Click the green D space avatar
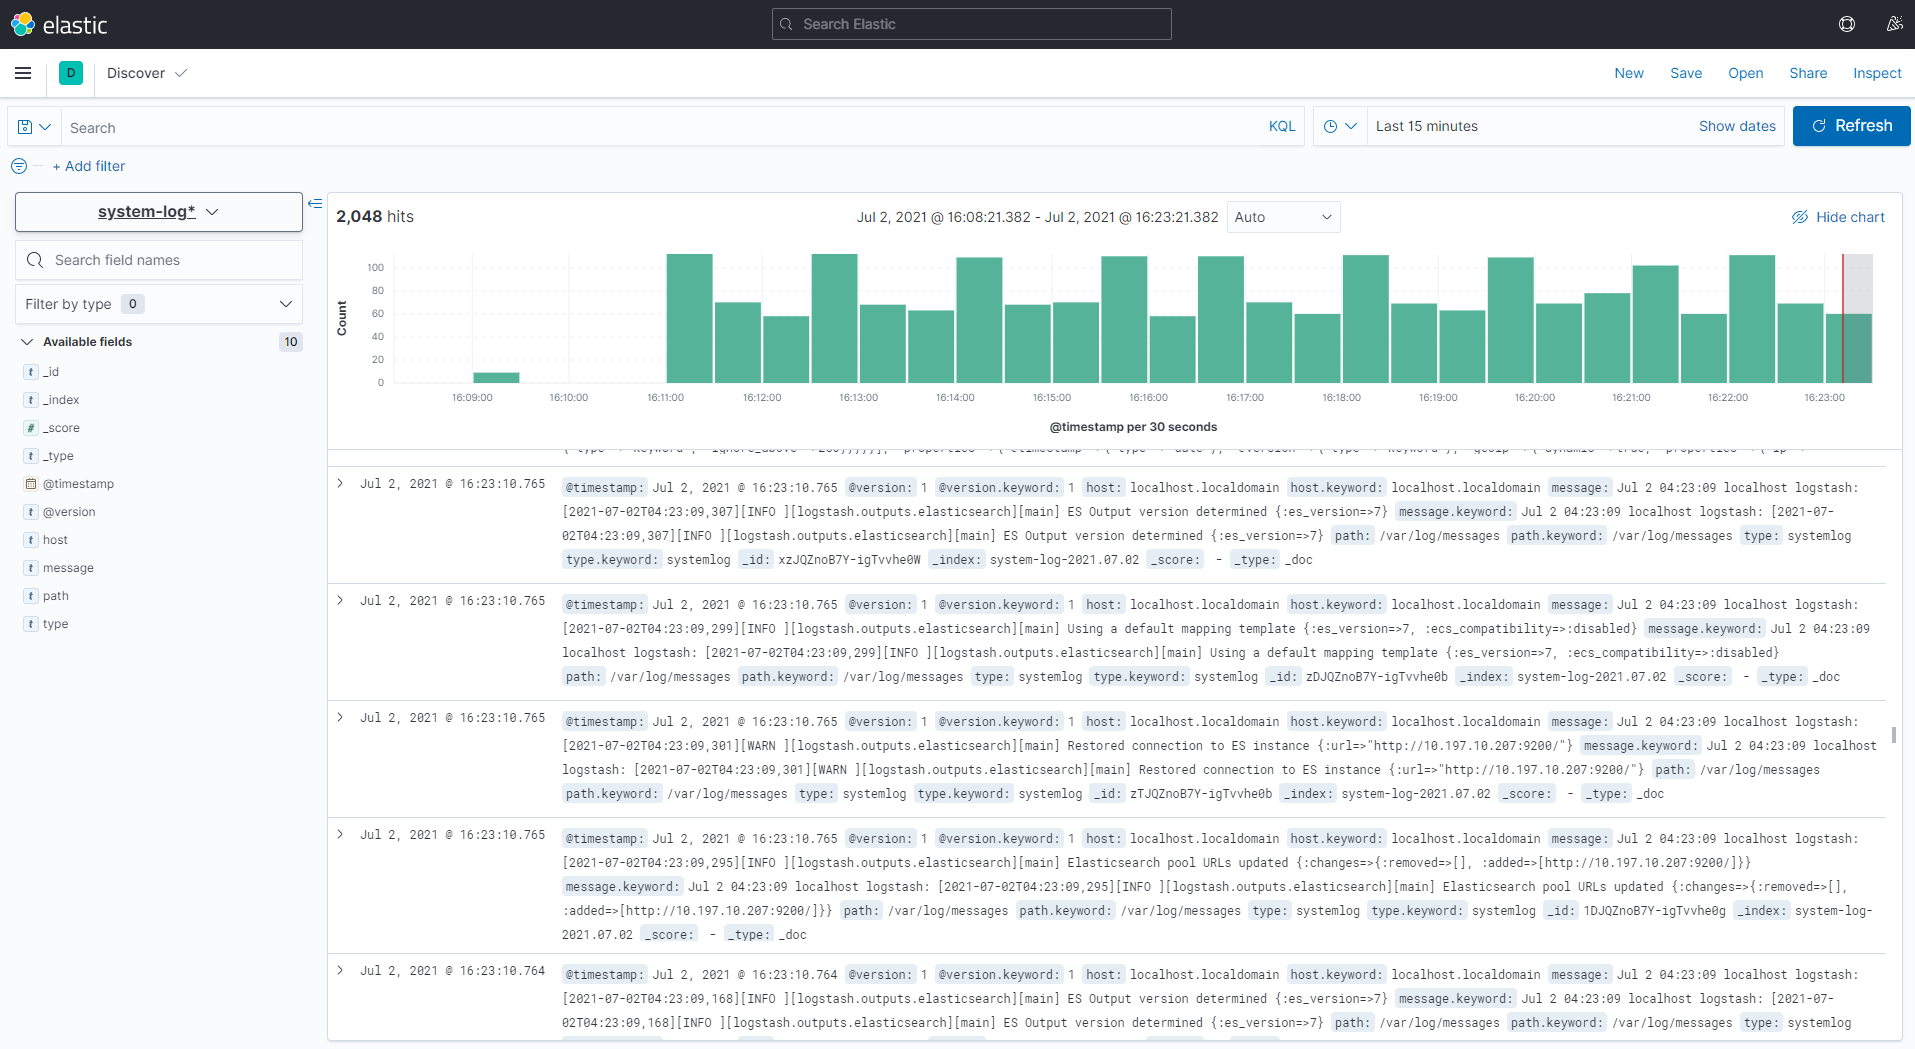This screenshot has height=1049, width=1915. click(71, 73)
